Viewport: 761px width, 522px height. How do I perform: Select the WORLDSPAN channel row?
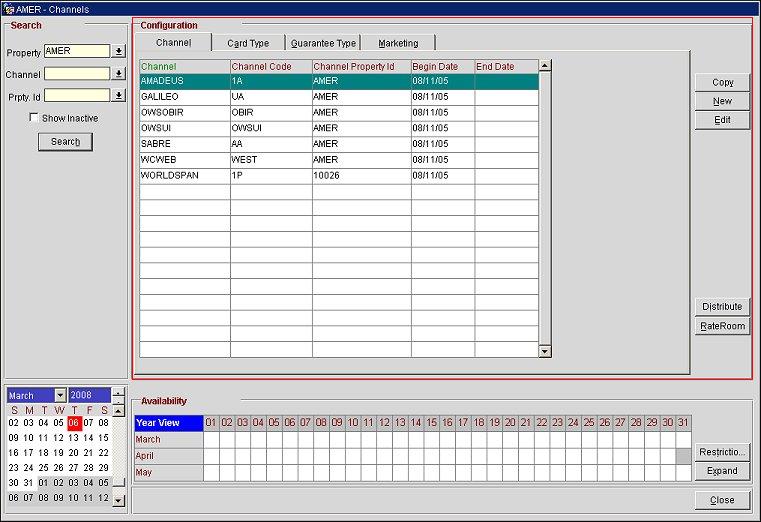[184, 175]
